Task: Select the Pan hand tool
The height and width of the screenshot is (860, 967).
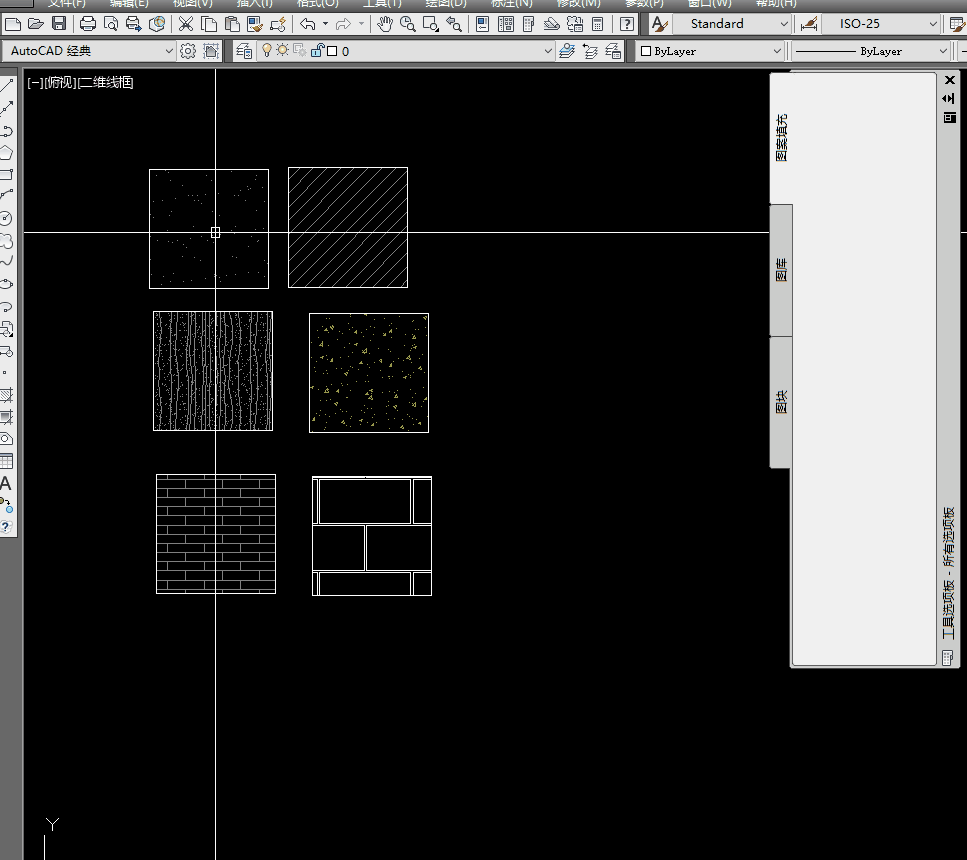Action: point(385,24)
